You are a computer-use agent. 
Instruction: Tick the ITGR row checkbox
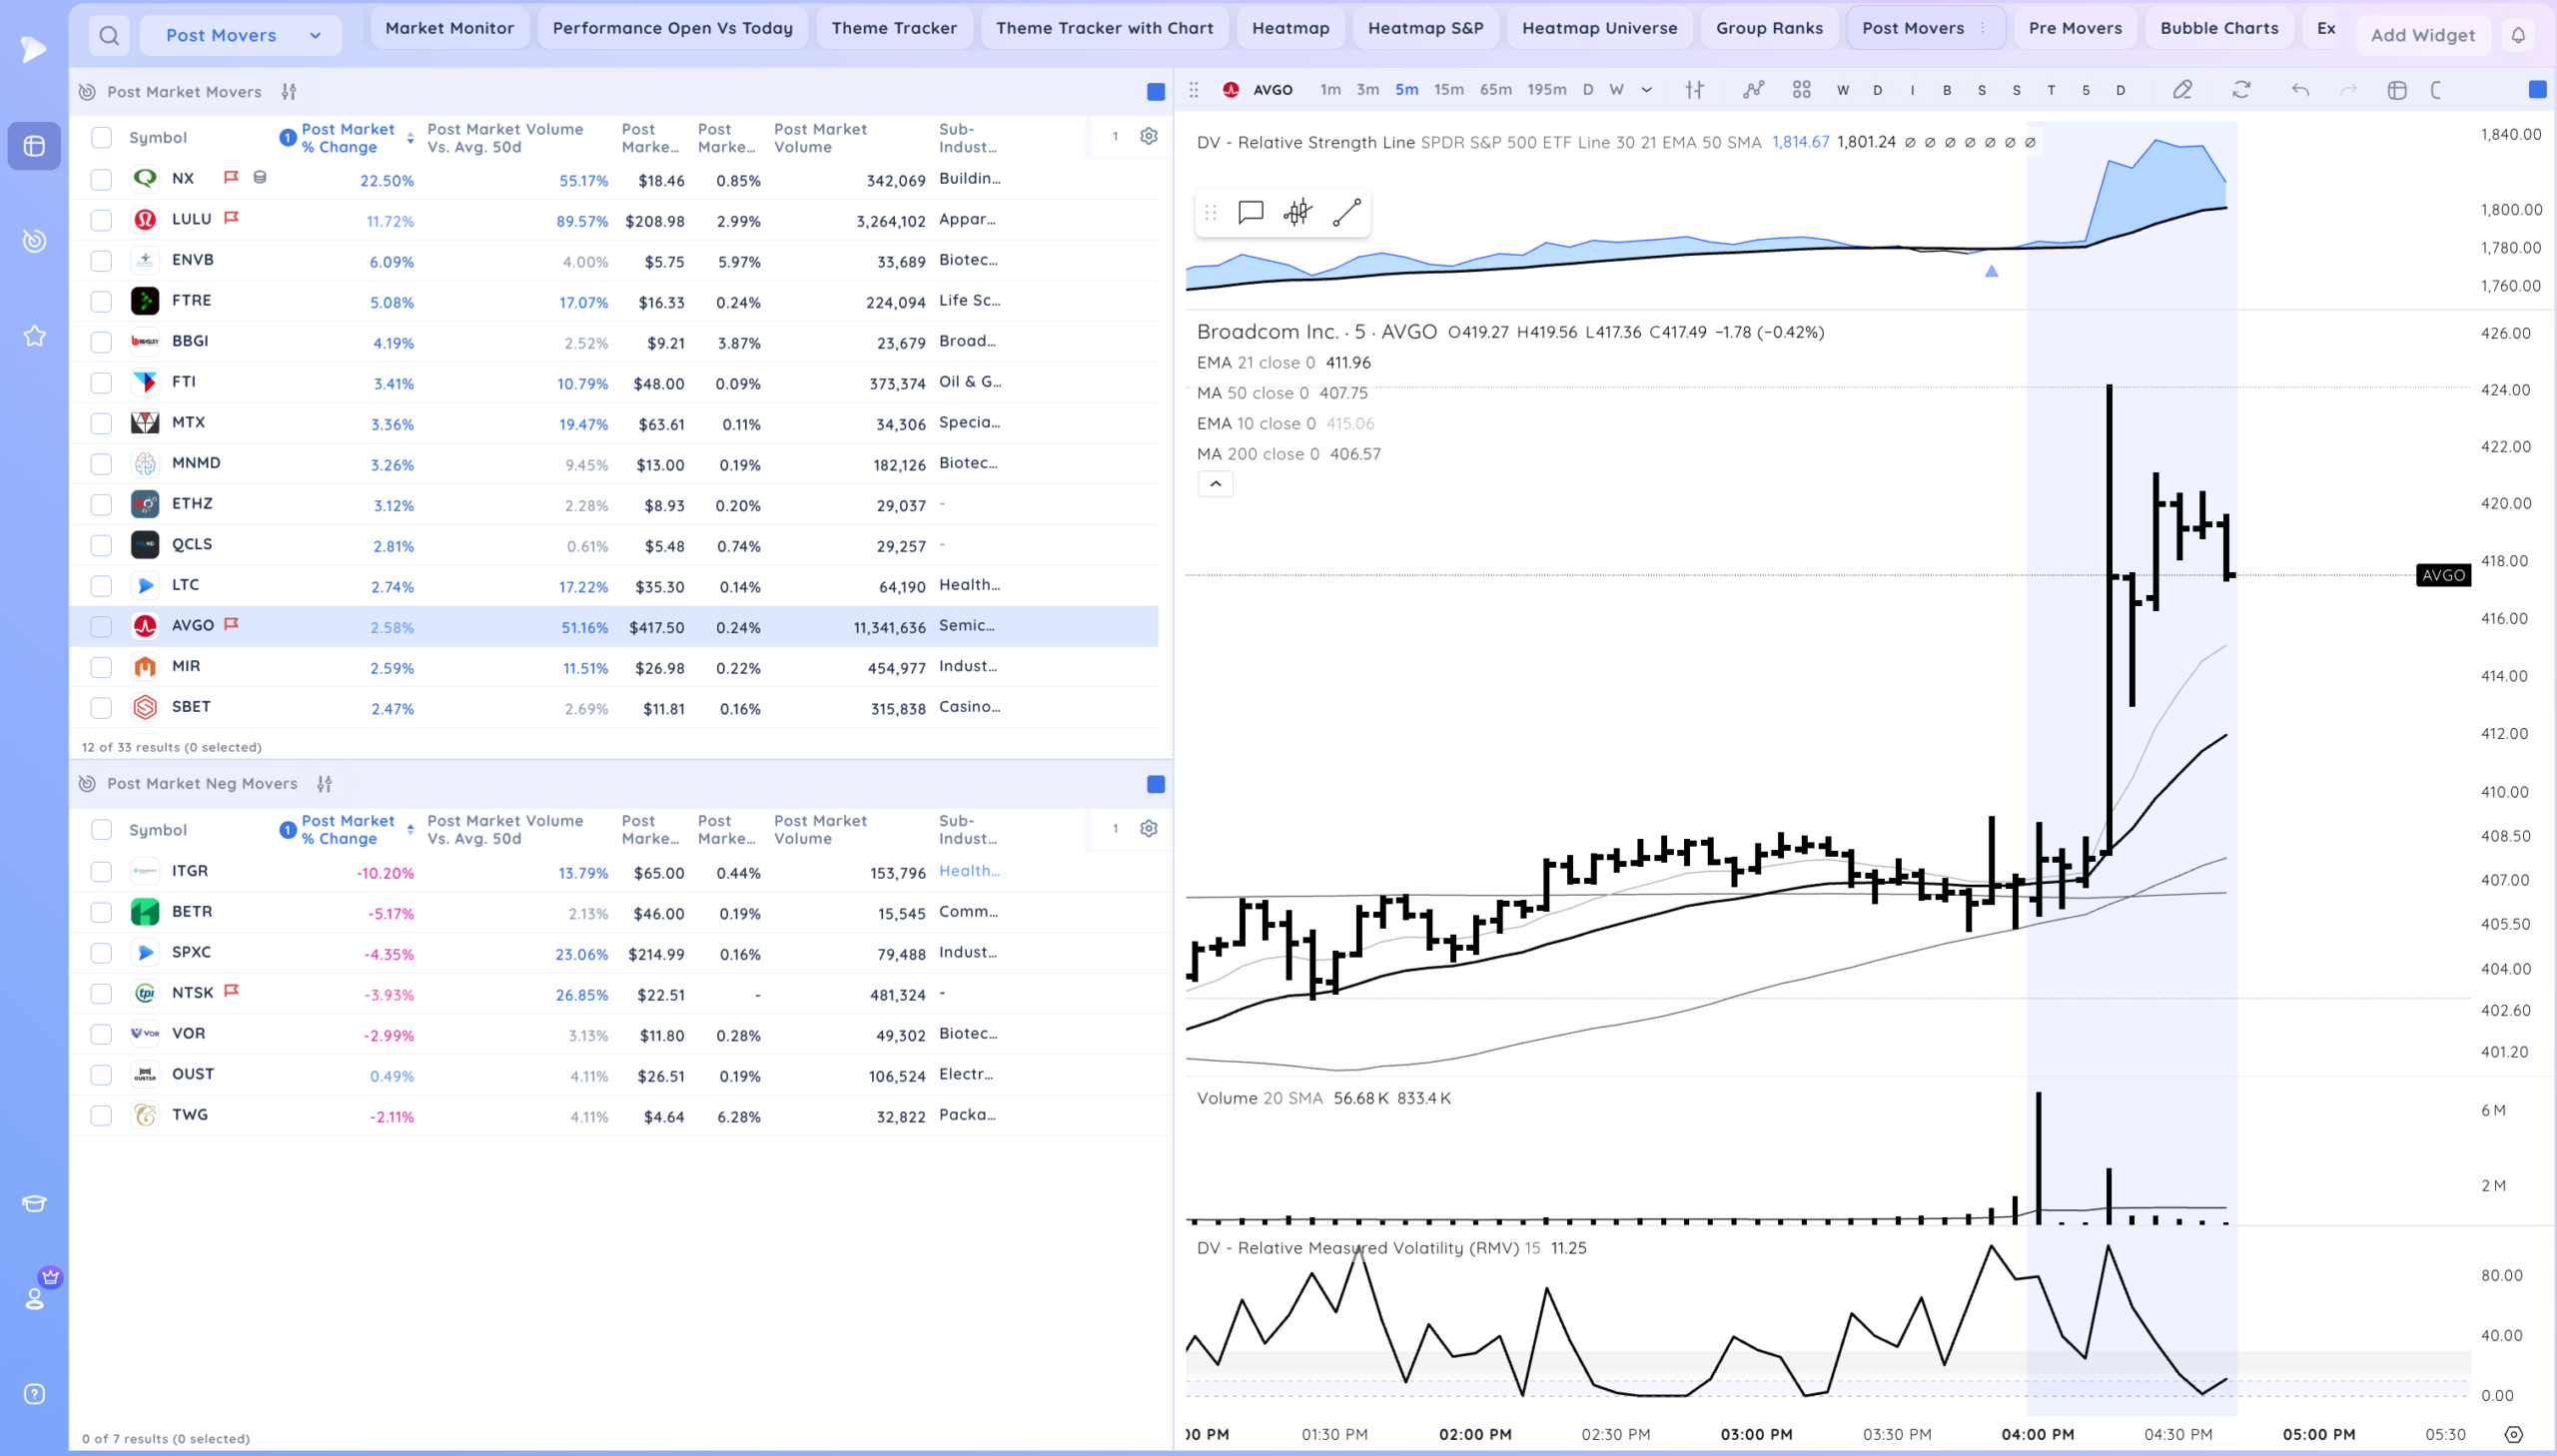[101, 872]
